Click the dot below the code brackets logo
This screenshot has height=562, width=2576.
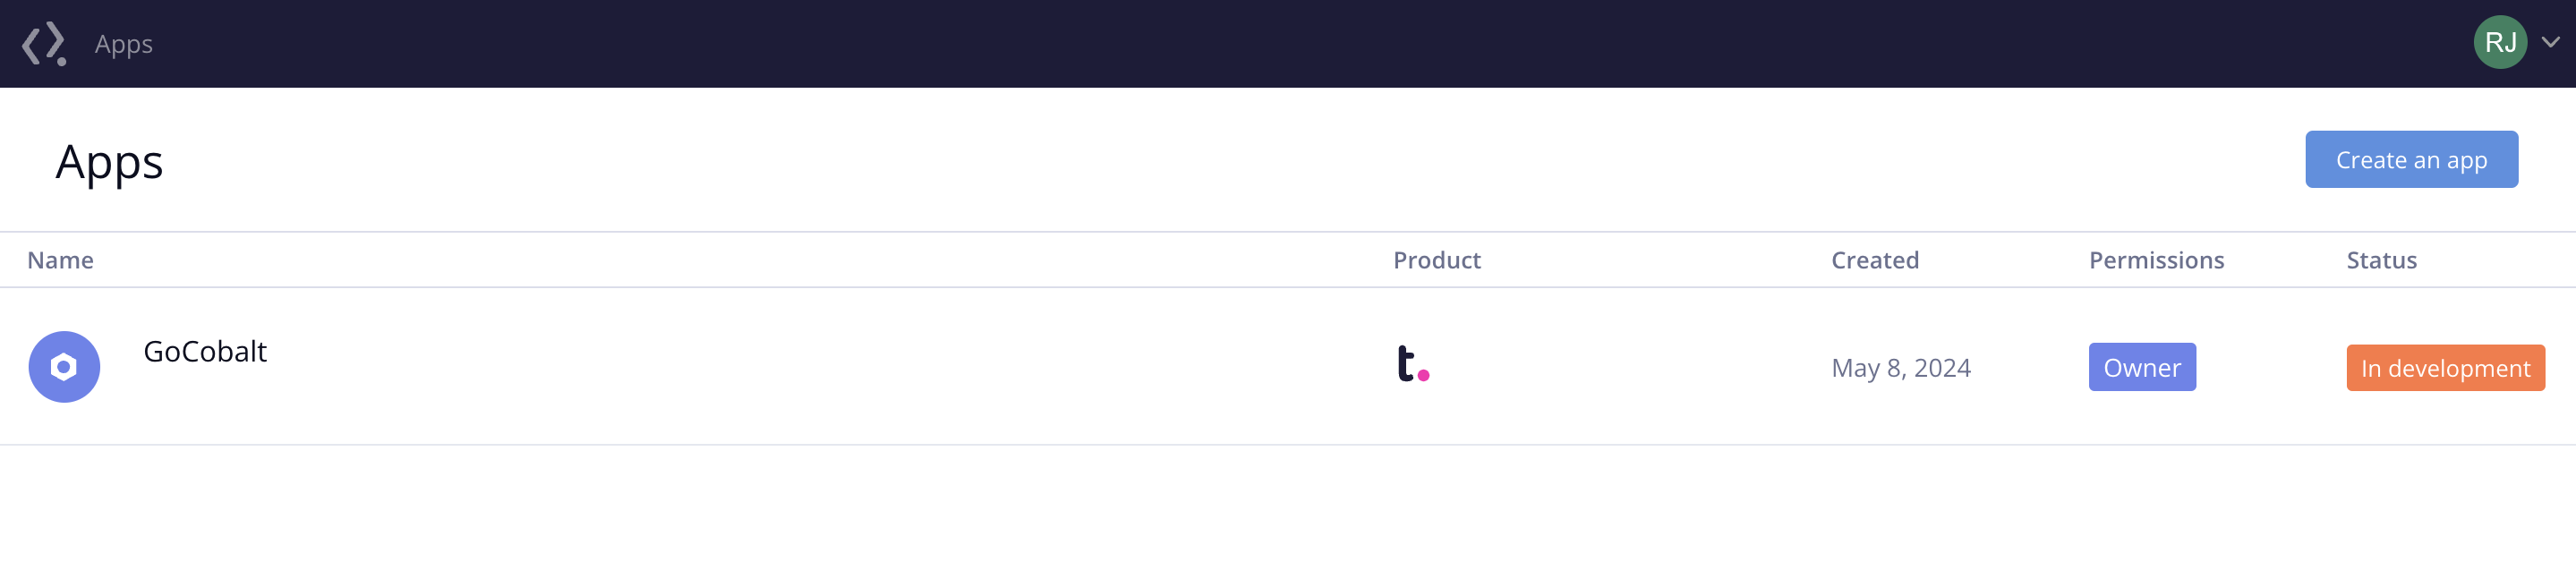pyautogui.click(x=60, y=60)
